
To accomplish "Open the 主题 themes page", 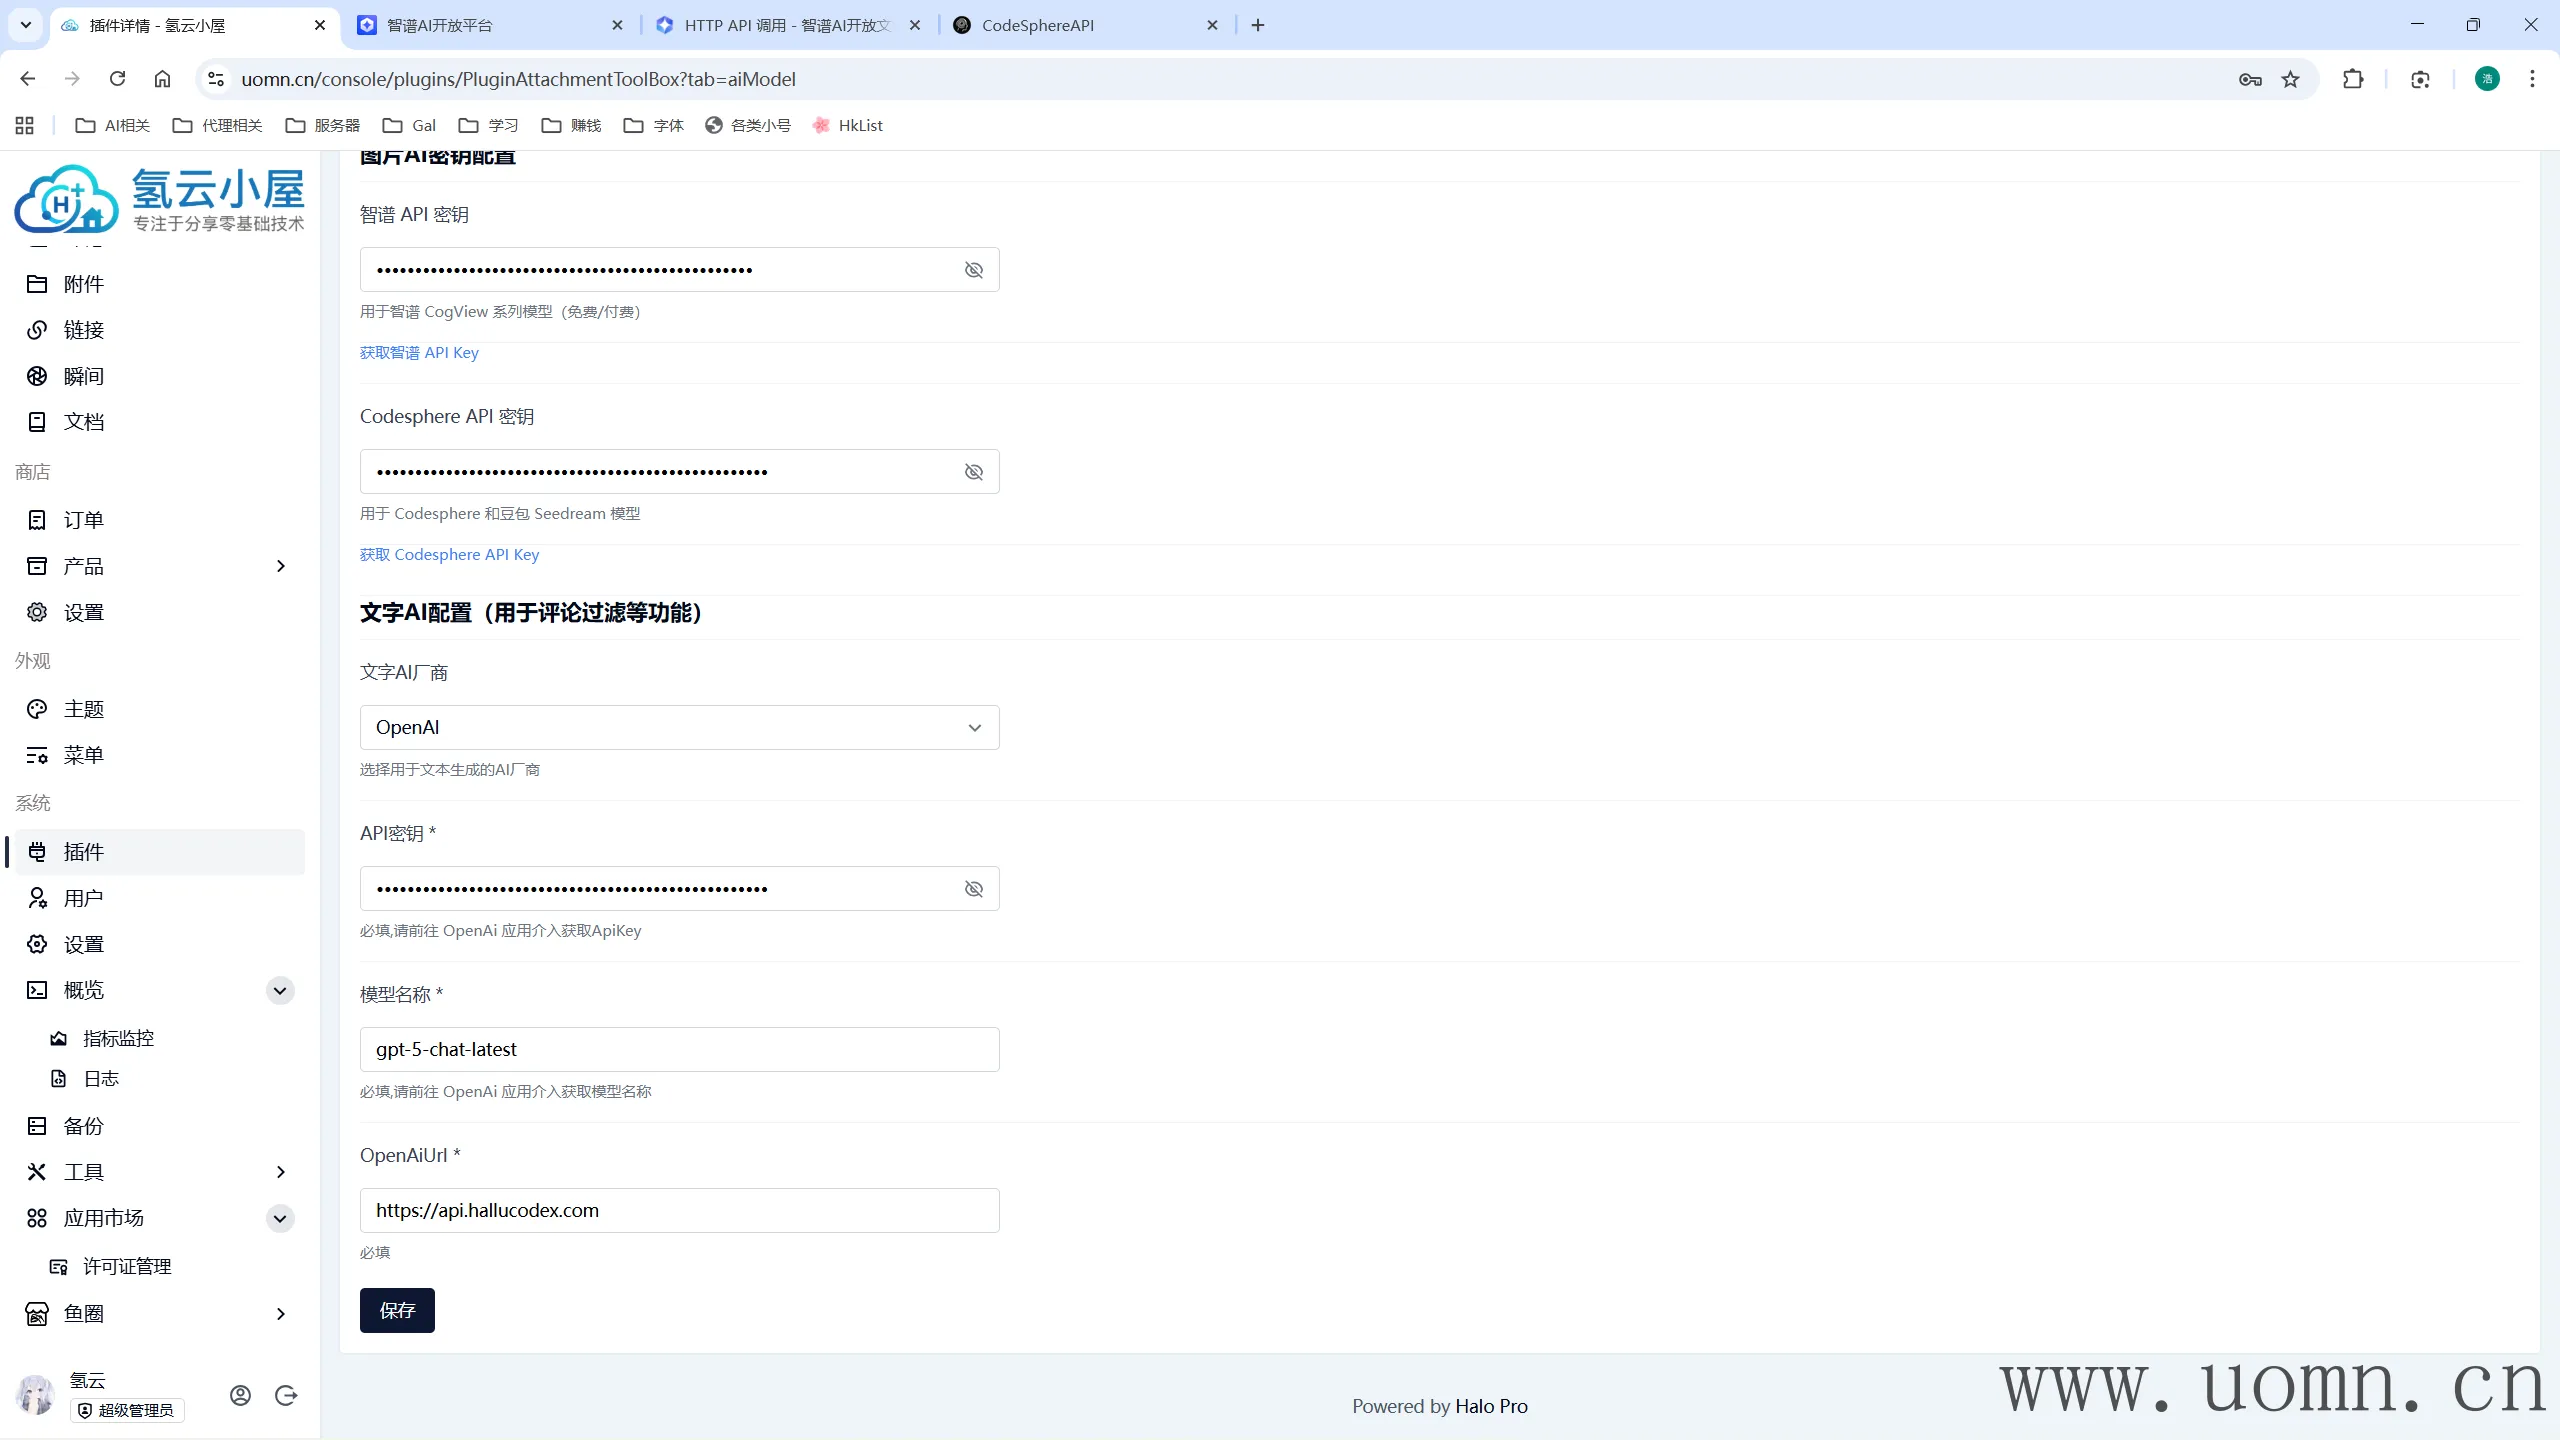I will tap(83, 709).
